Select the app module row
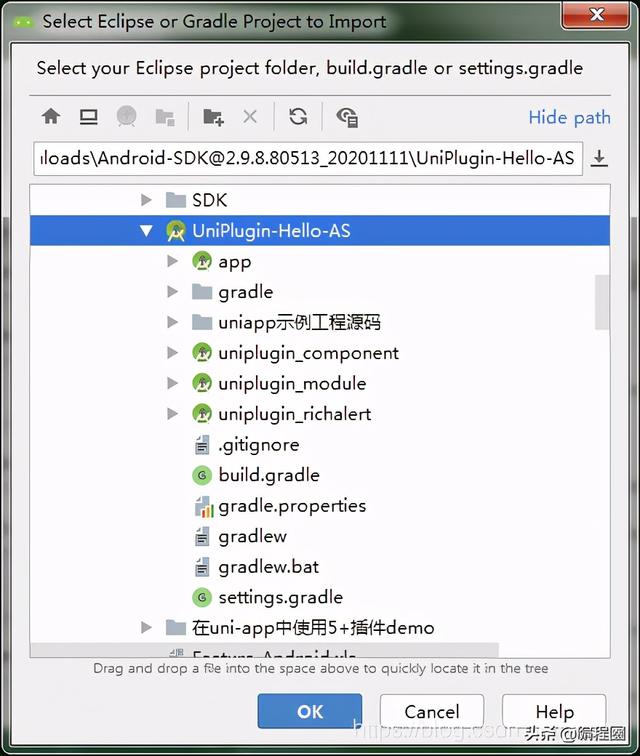Image resolution: width=640 pixels, height=756 pixels. click(320, 261)
